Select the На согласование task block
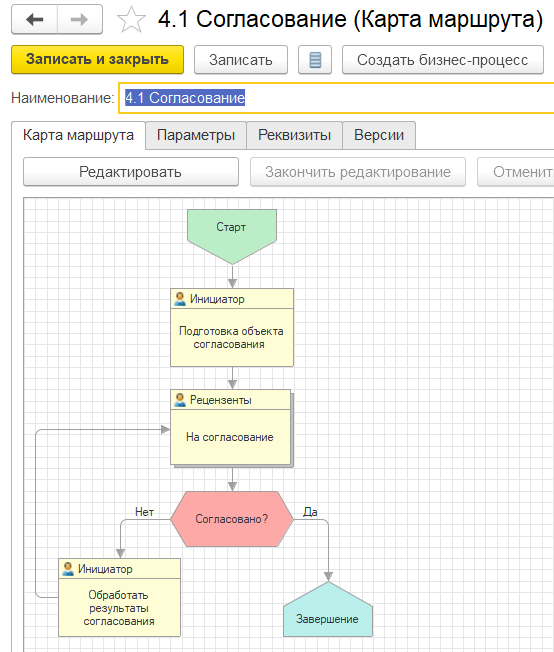Image resolution: width=554 pixels, height=652 pixels. pyautogui.click(x=232, y=428)
